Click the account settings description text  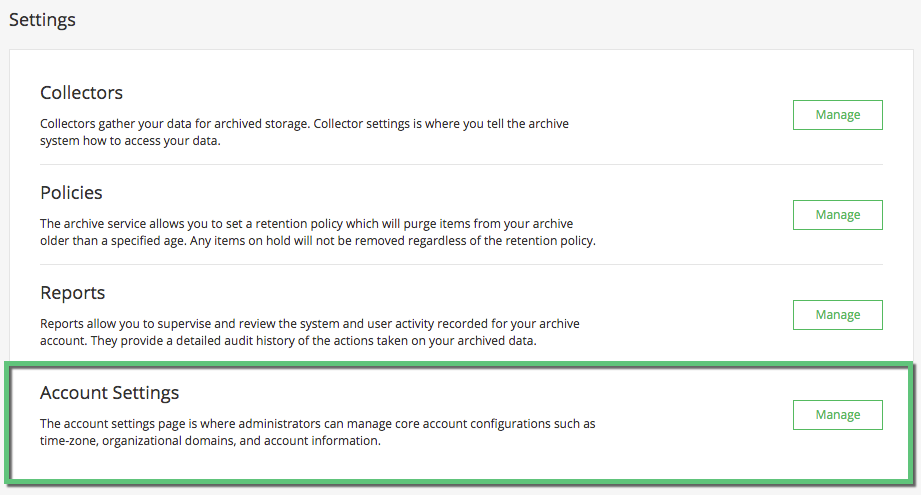(318, 432)
